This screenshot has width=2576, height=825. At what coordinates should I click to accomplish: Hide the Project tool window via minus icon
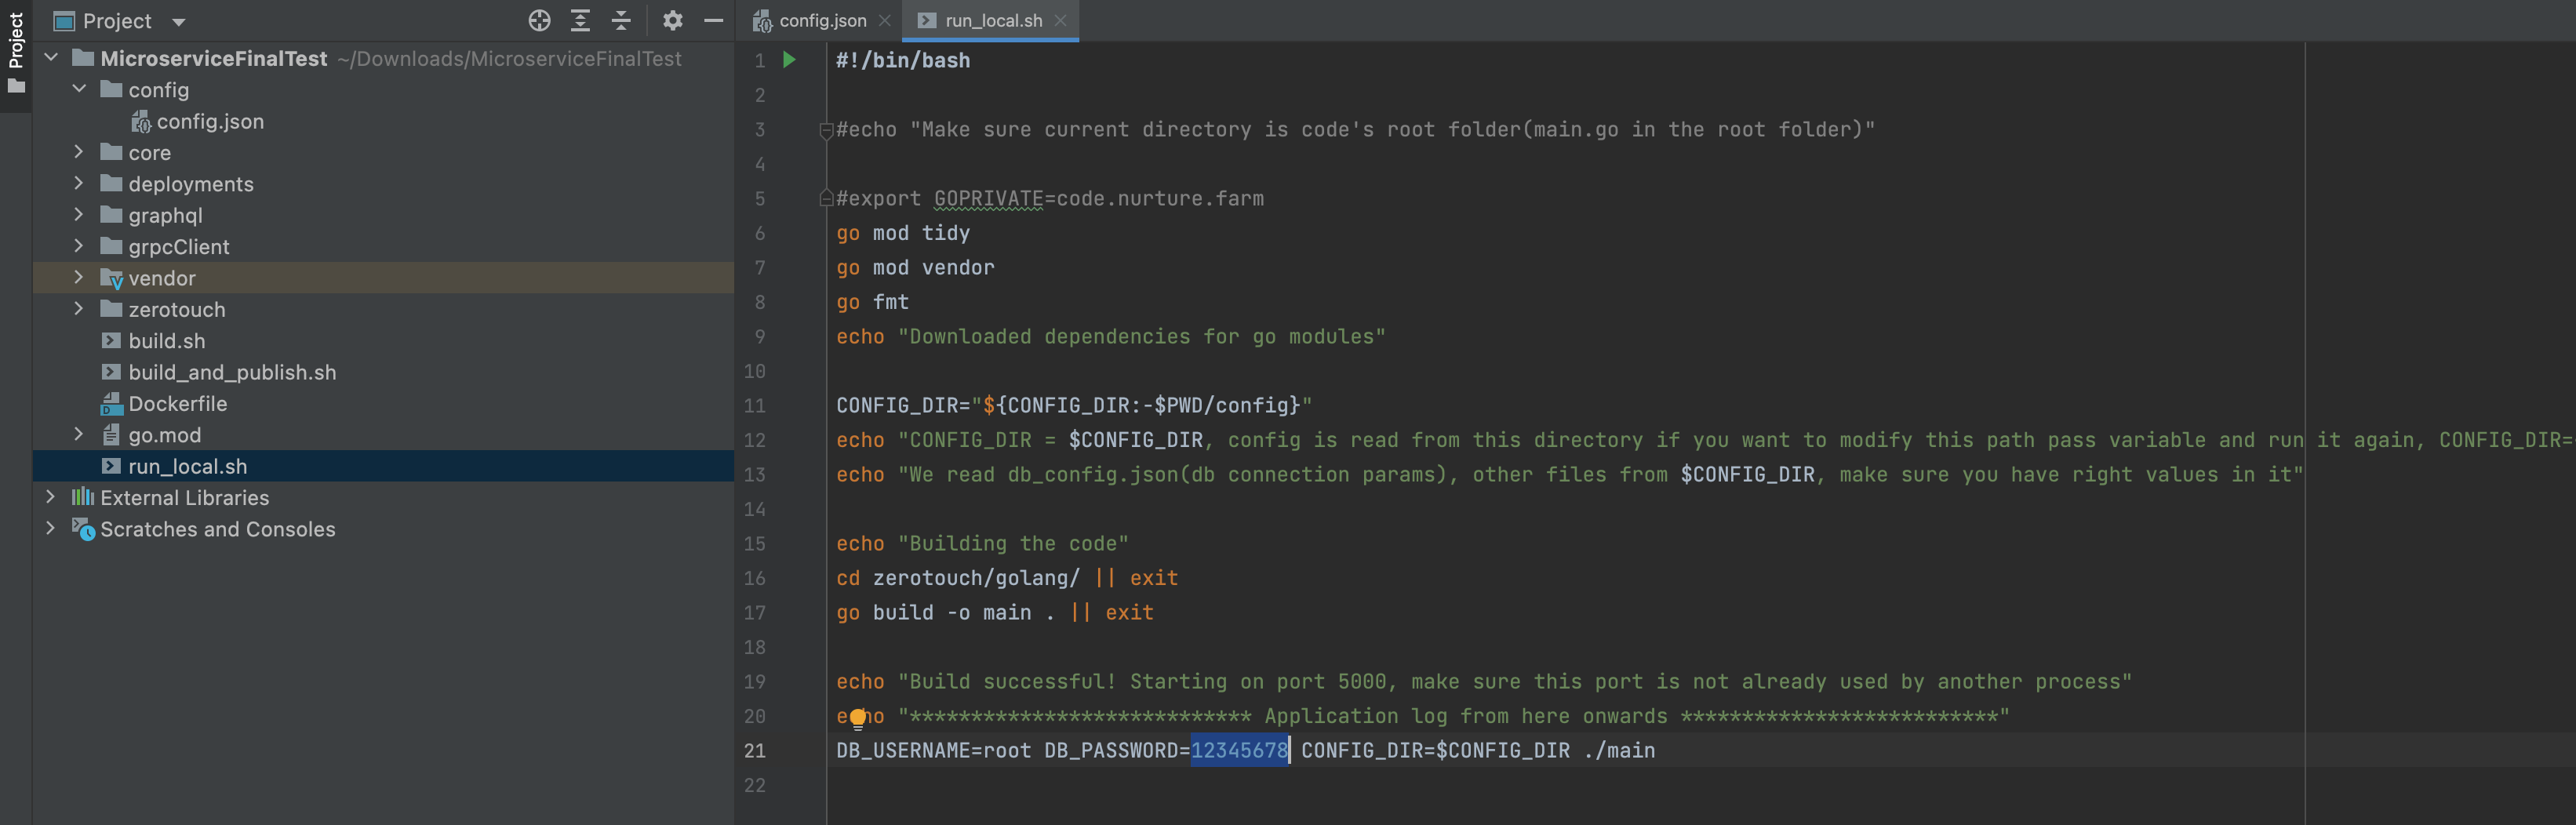[x=712, y=20]
